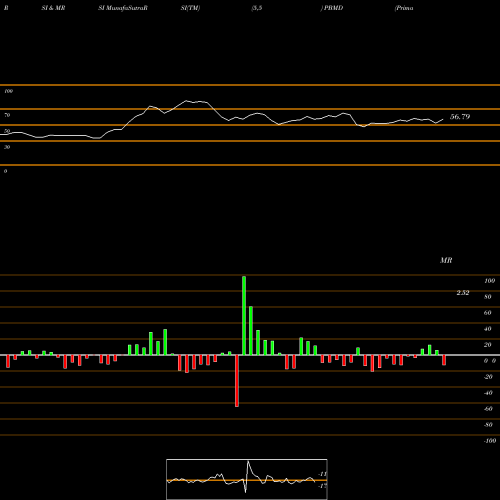This screenshot has width=500, height=500.
Task: Click the 'SI(TM)' header label
Action: point(190,8)
